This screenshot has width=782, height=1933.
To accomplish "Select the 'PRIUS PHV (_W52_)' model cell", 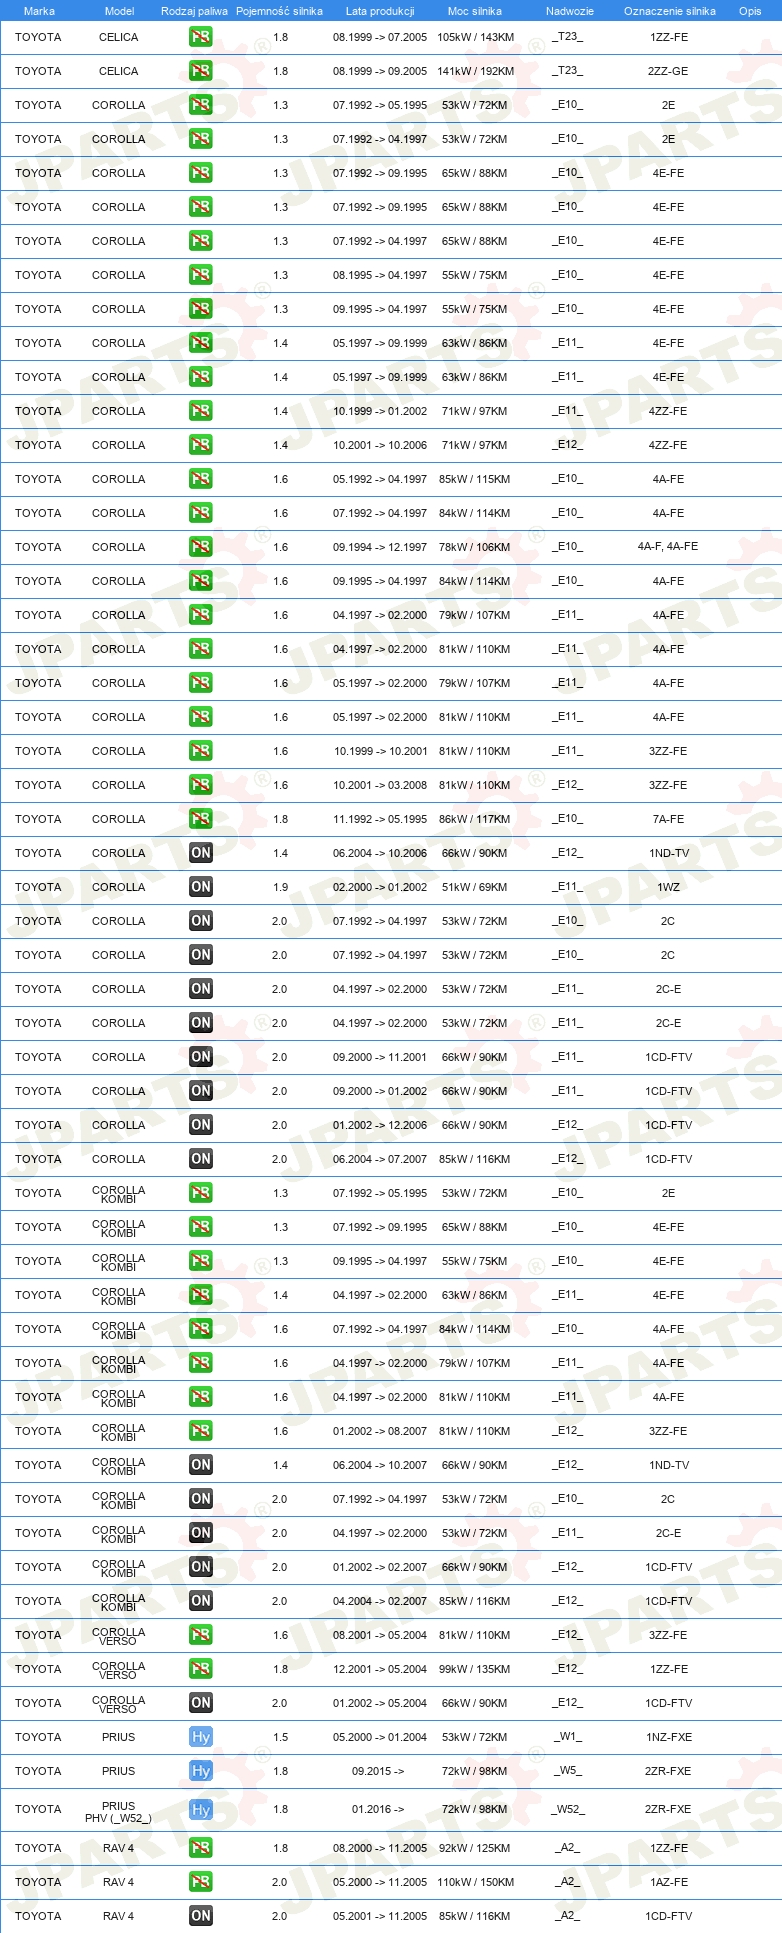I will [x=118, y=1812].
